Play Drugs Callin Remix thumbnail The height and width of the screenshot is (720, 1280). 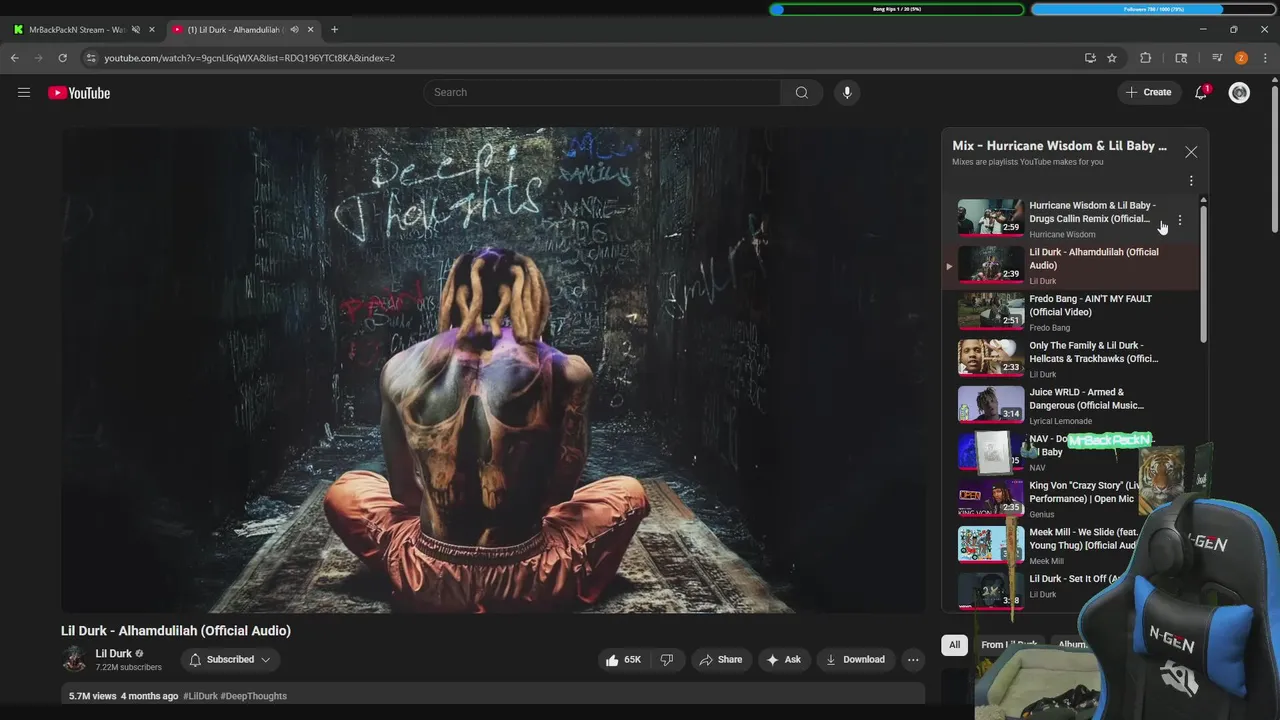(x=990, y=218)
